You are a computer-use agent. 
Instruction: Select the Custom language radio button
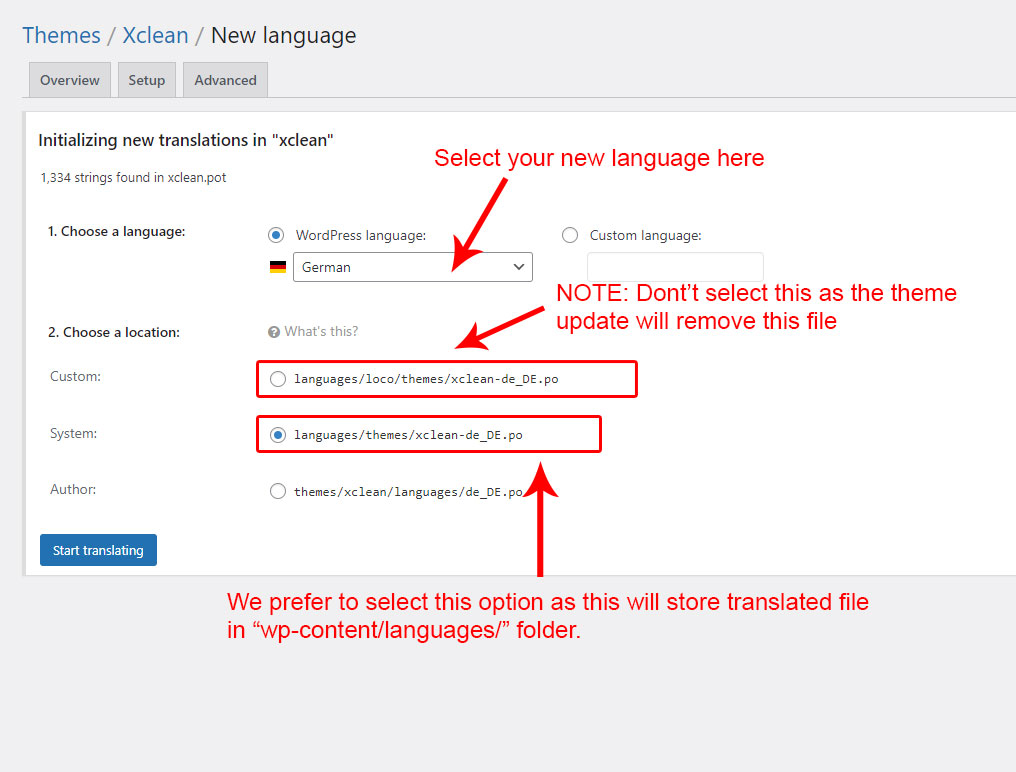[x=570, y=235]
